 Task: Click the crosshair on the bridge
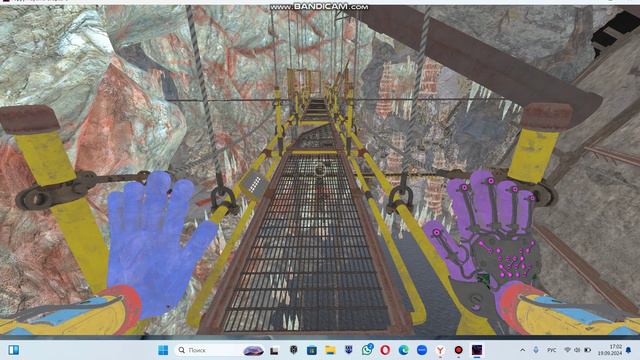320,169
